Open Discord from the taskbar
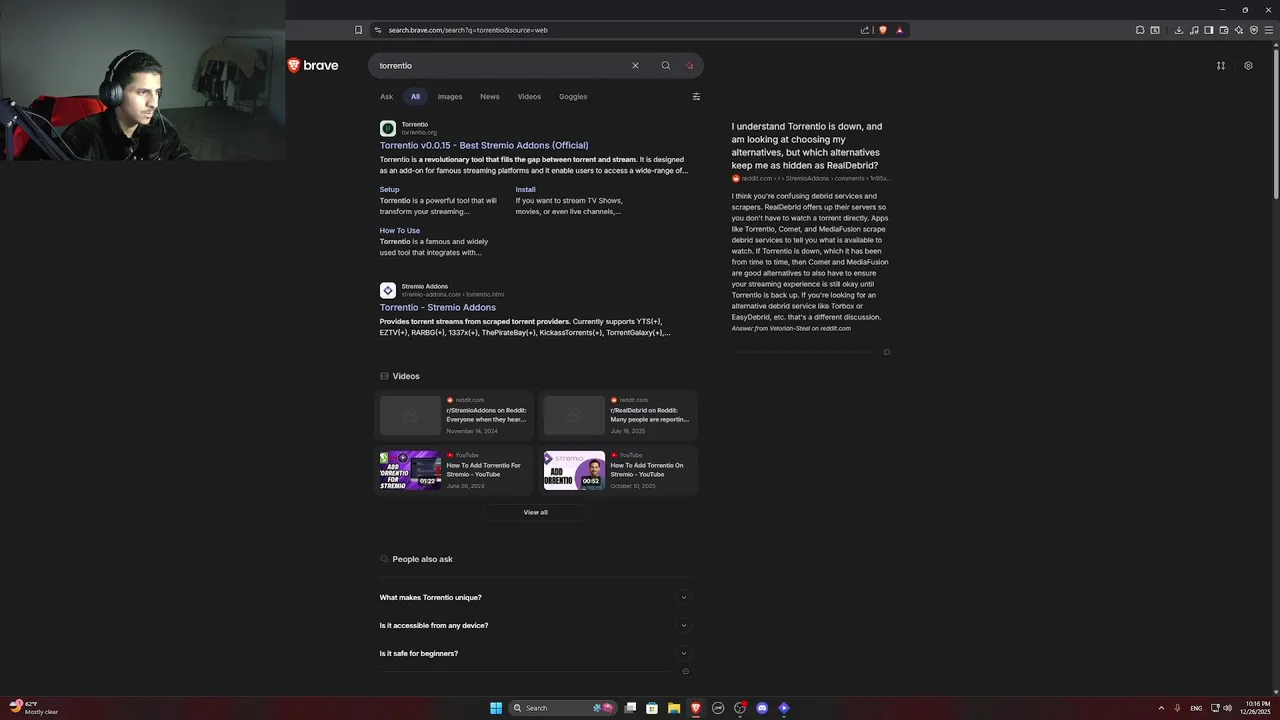The width and height of the screenshot is (1280, 720). (762, 708)
